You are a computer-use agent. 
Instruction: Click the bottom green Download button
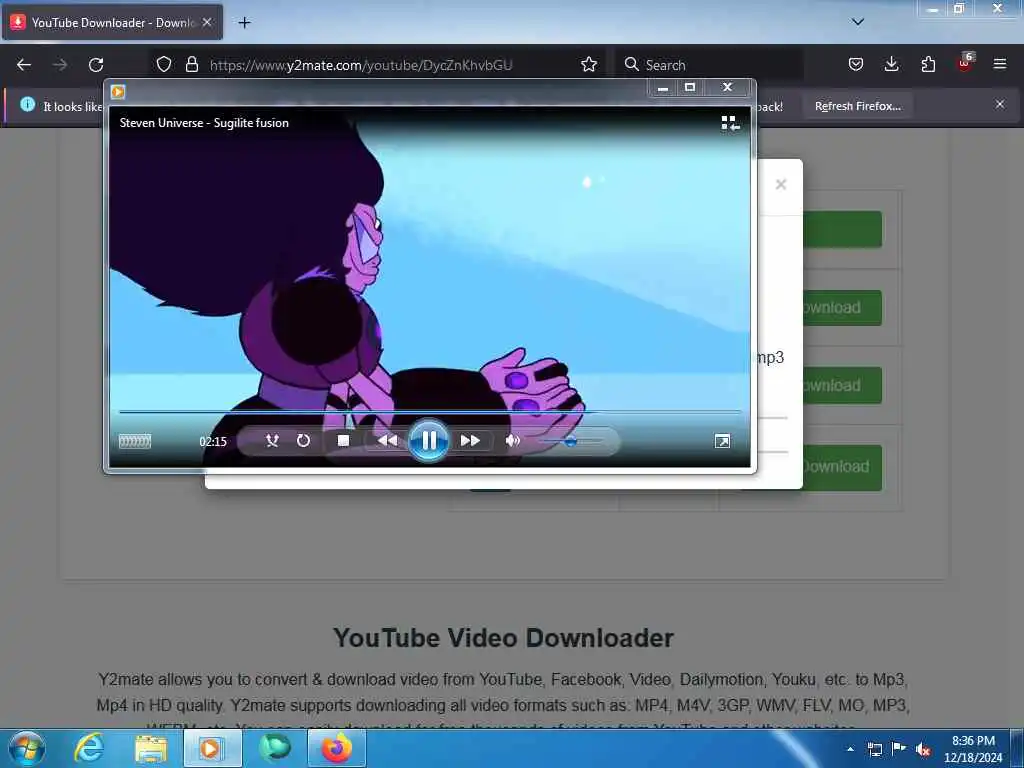point(842,467)
